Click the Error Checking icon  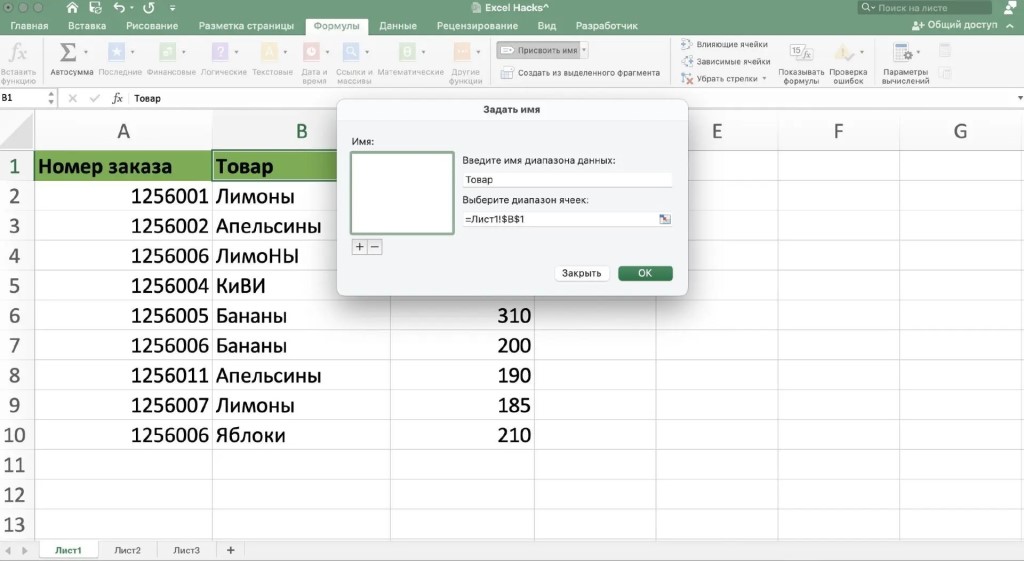point(848,53)
